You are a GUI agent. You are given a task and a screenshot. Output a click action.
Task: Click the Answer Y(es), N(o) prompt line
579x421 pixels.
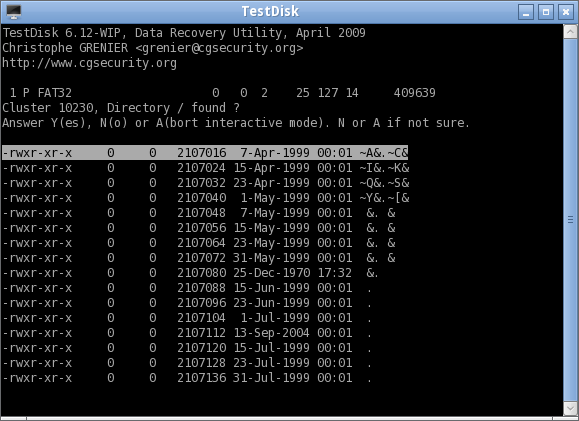(x=236, y=123)
